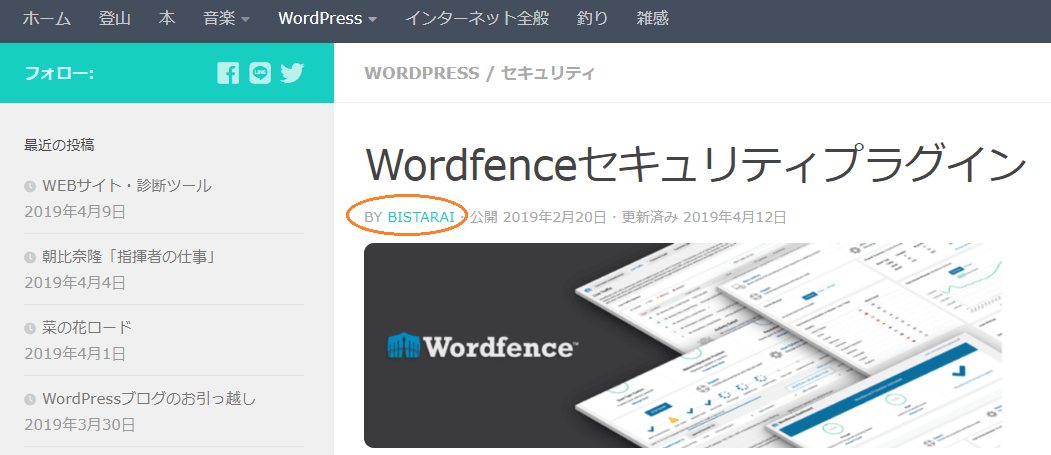Open the 本 menu item
Image resolution: width=1051 pixels, height=455 pixels.
tap(167, 19)
